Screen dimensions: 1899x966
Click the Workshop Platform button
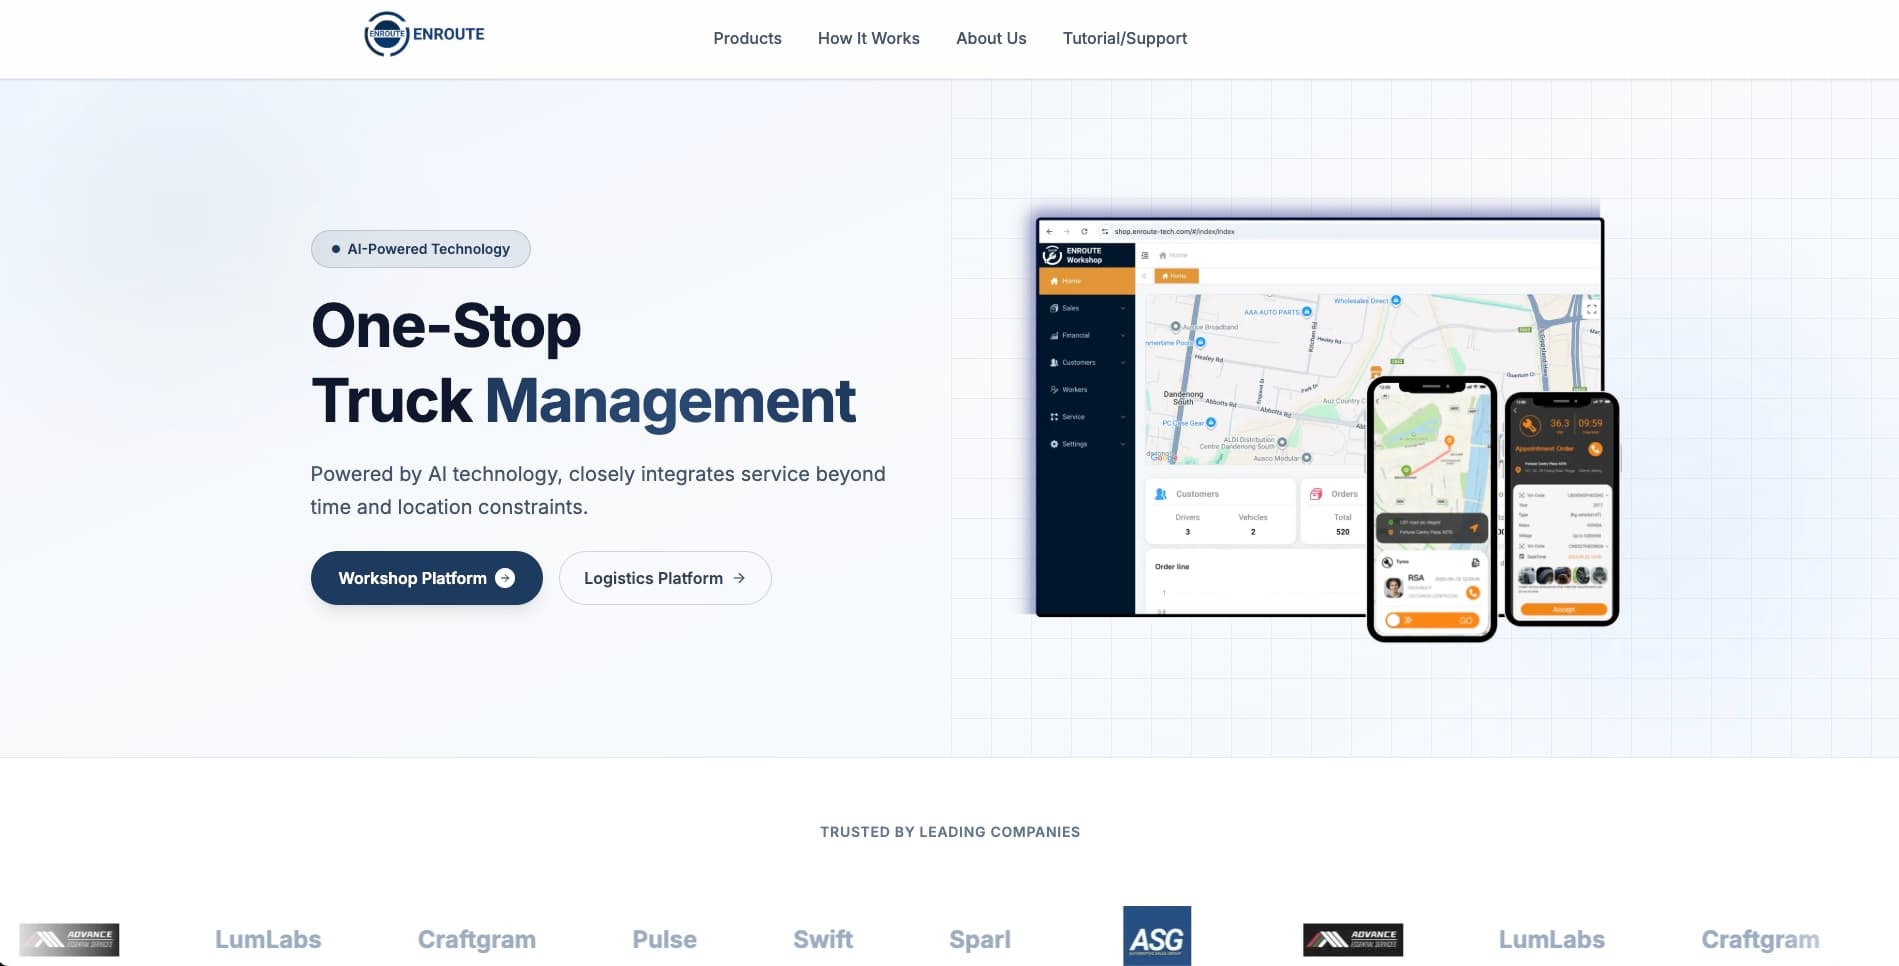pos(426,578)
